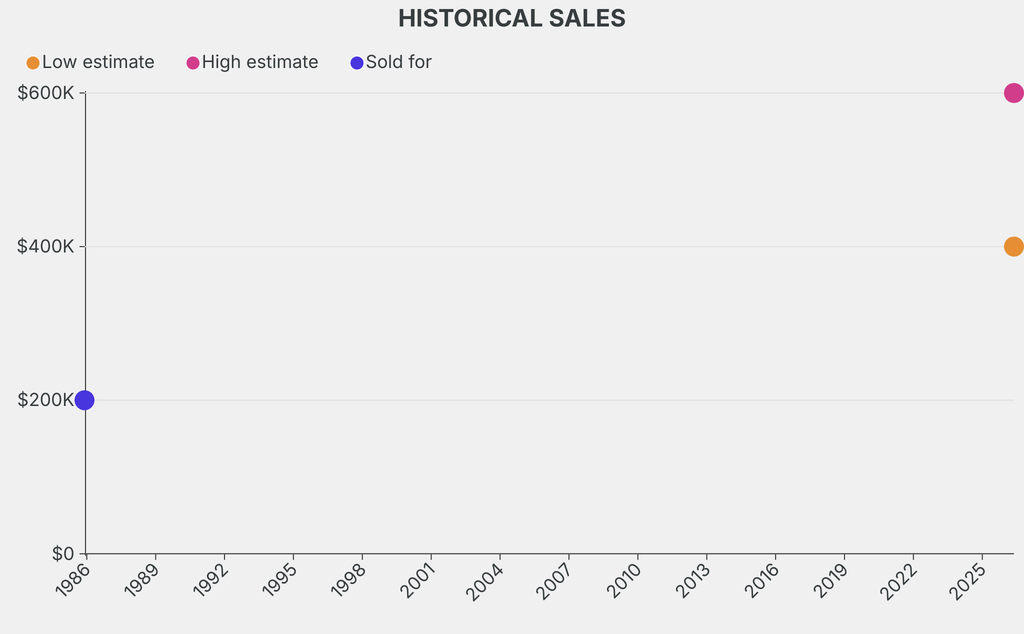
Task: Click the blue Sold for legend dot
Action: coord(357,63)
